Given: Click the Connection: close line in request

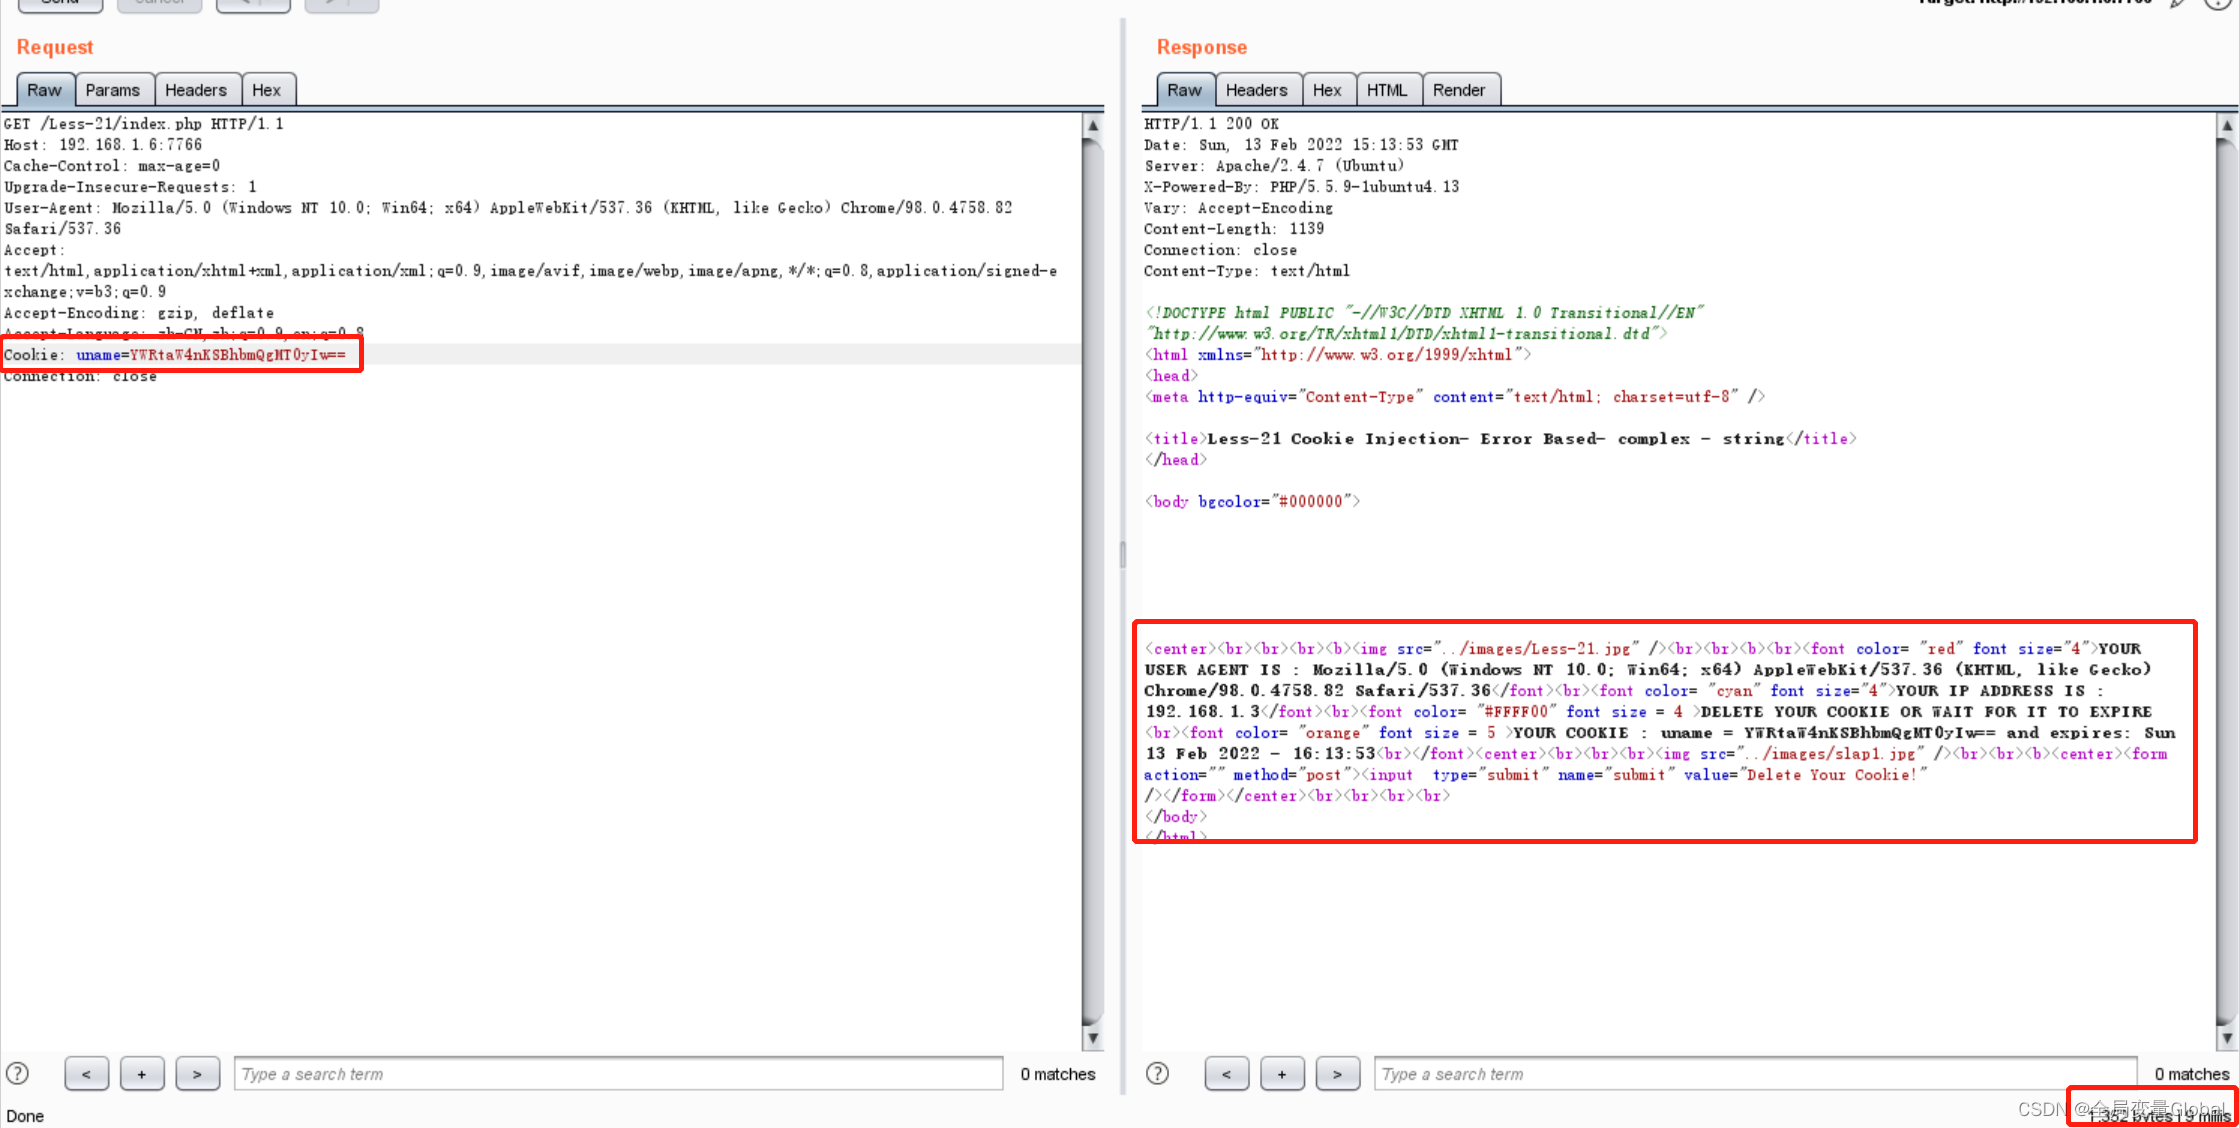Looking at the screenshot, I should click(80, 376).
